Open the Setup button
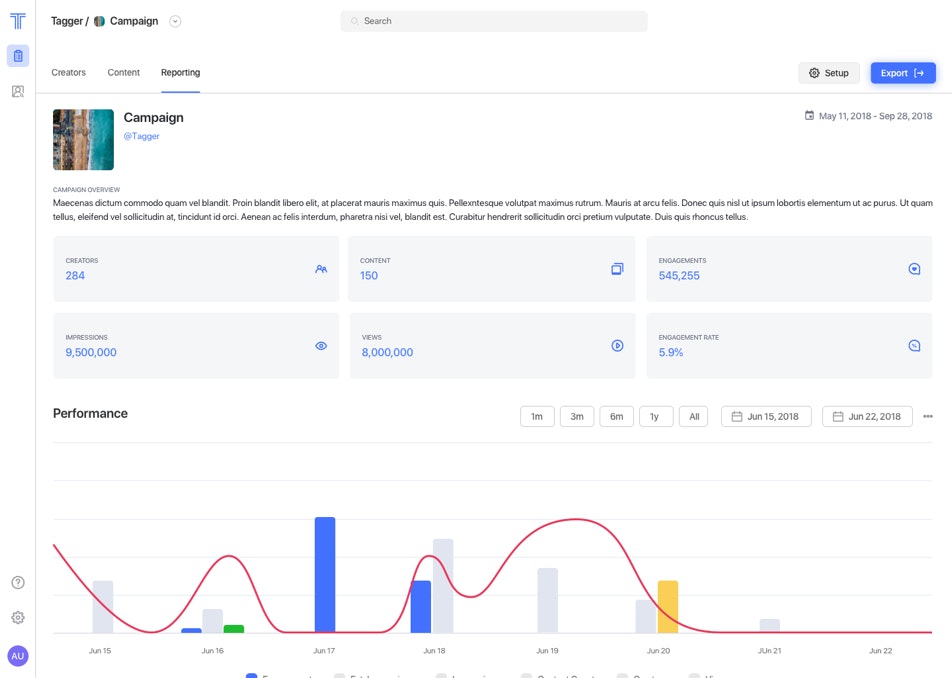The image size is (952, 678). coord(829,73)
